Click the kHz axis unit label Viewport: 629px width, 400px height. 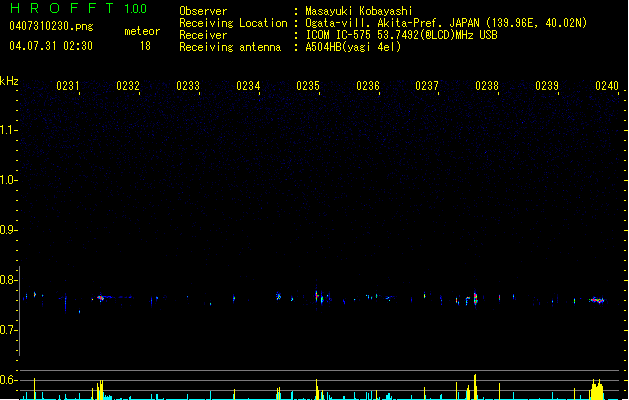click(9, 81)
